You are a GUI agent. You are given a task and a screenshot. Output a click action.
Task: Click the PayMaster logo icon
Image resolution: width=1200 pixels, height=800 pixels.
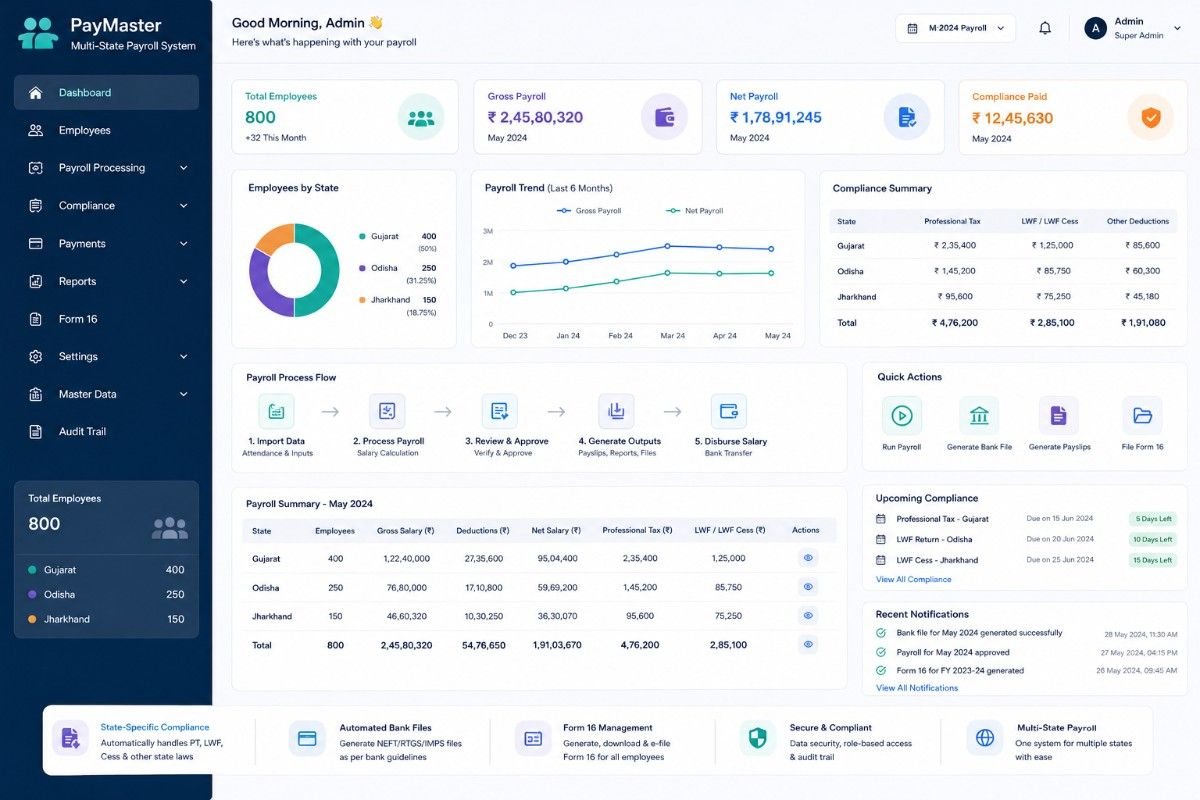pyautogui.click(x=38, y=32)
